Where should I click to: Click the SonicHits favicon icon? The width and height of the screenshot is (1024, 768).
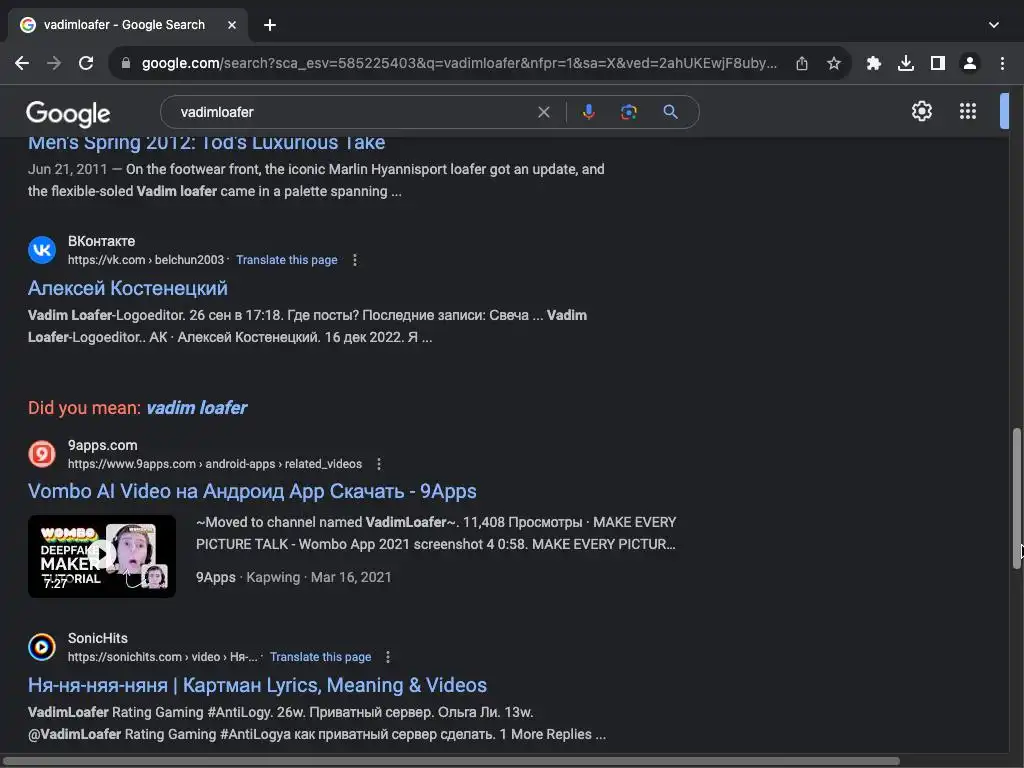click(x=42, y=647)
